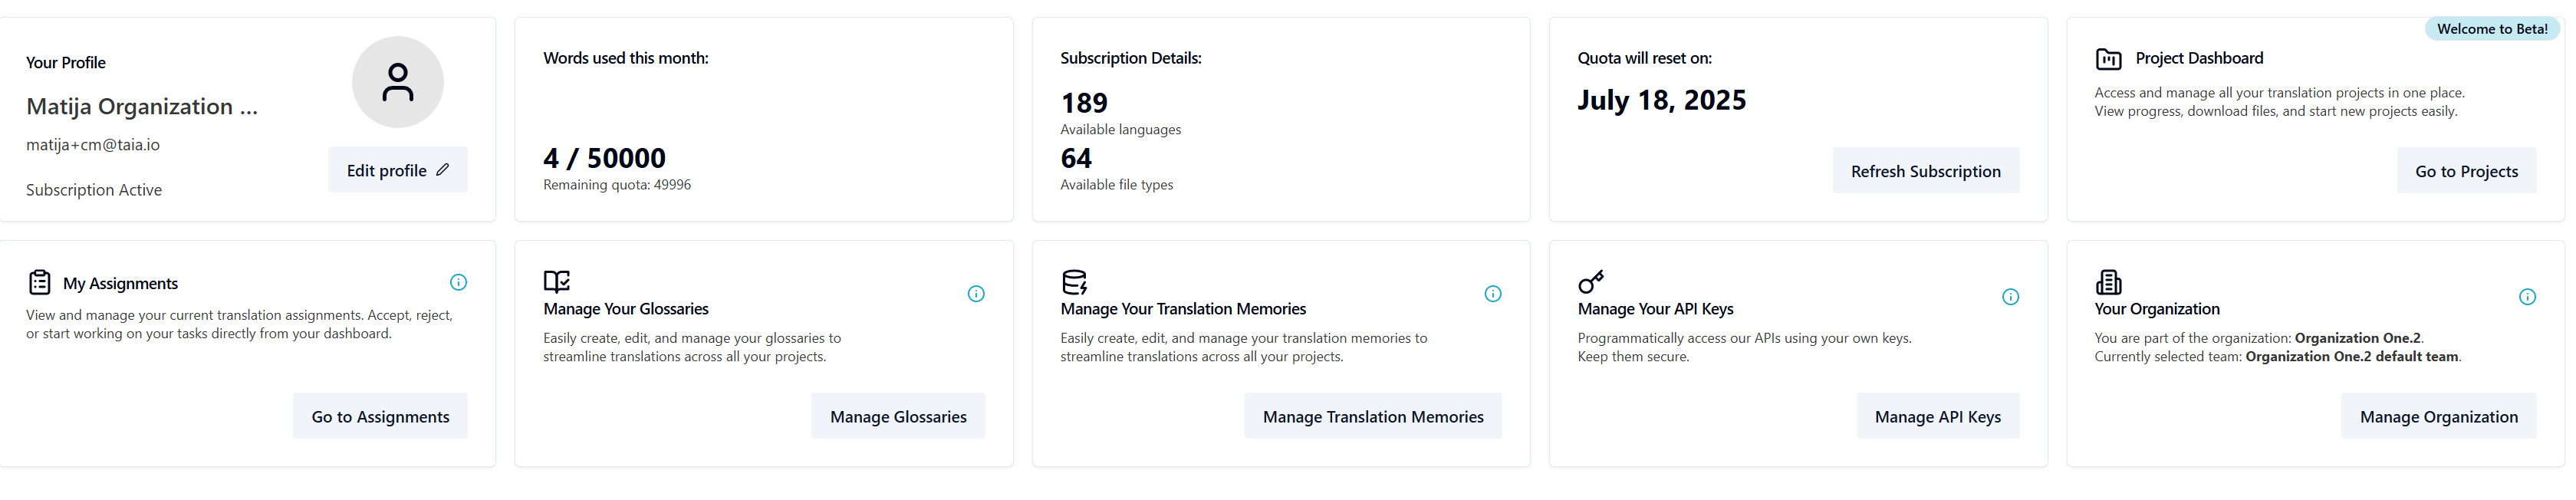
Task: Click Manage Translation Memories button
Action: coord(1372,417)
